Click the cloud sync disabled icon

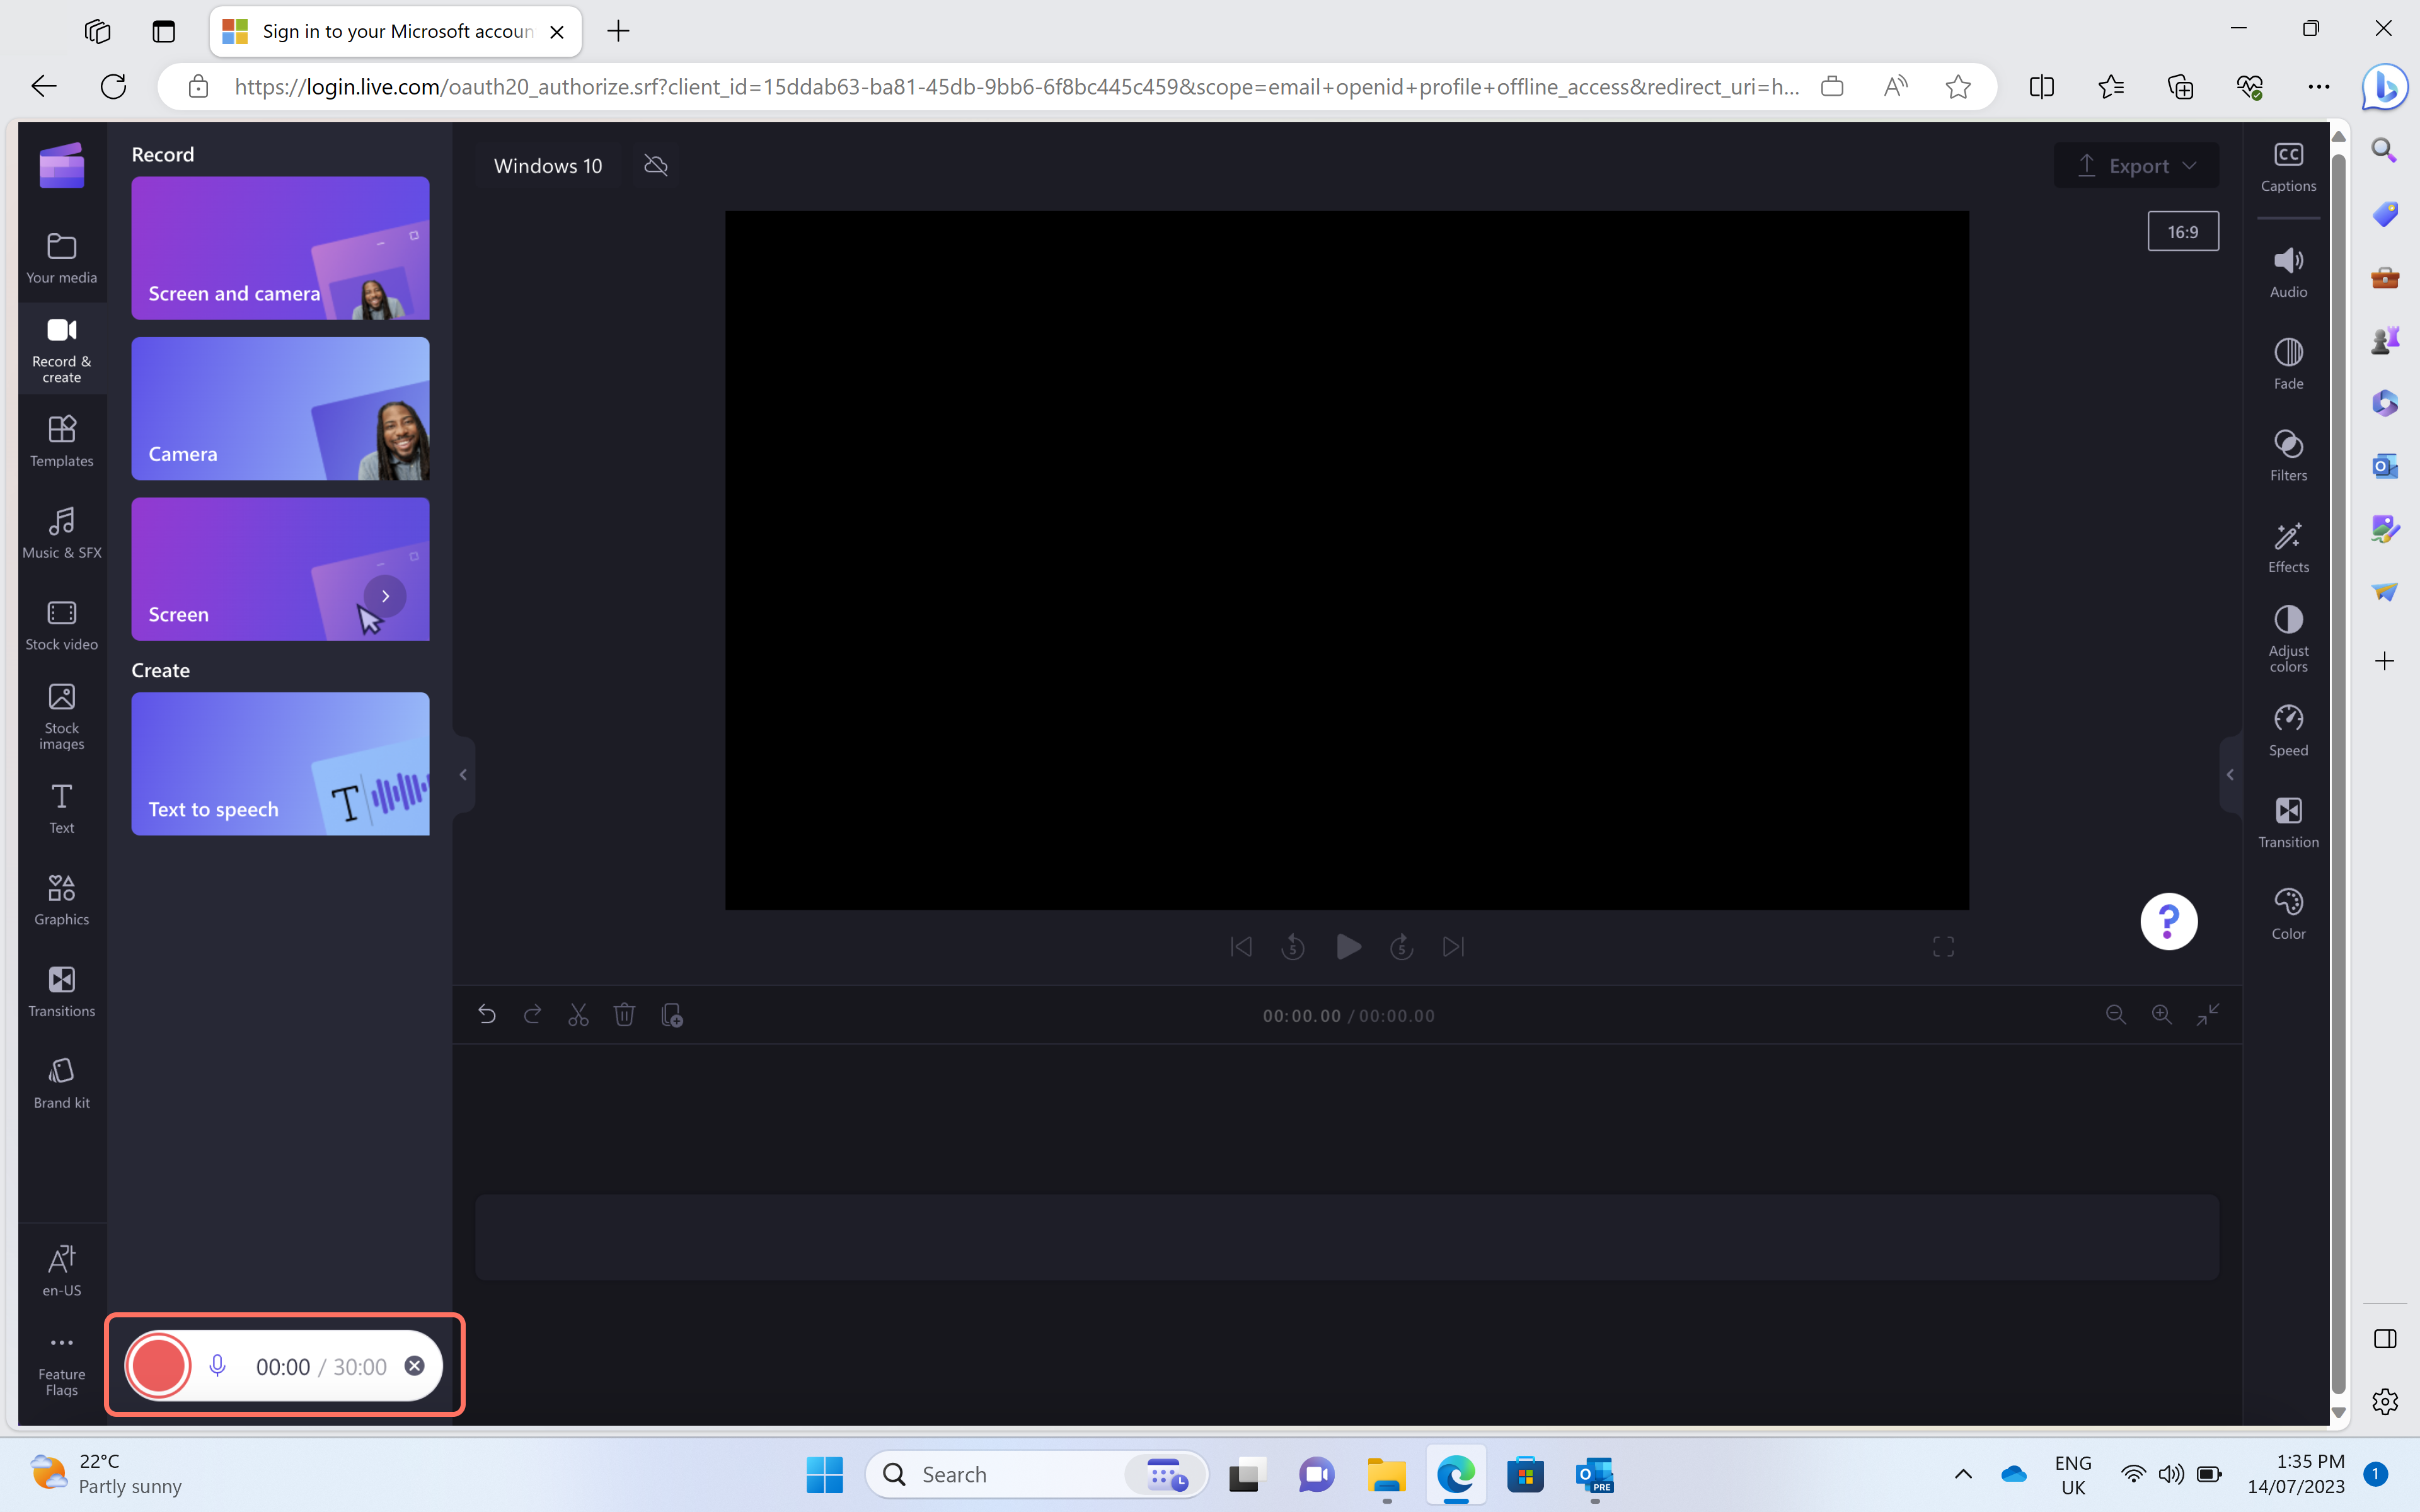tap(656, 166)
